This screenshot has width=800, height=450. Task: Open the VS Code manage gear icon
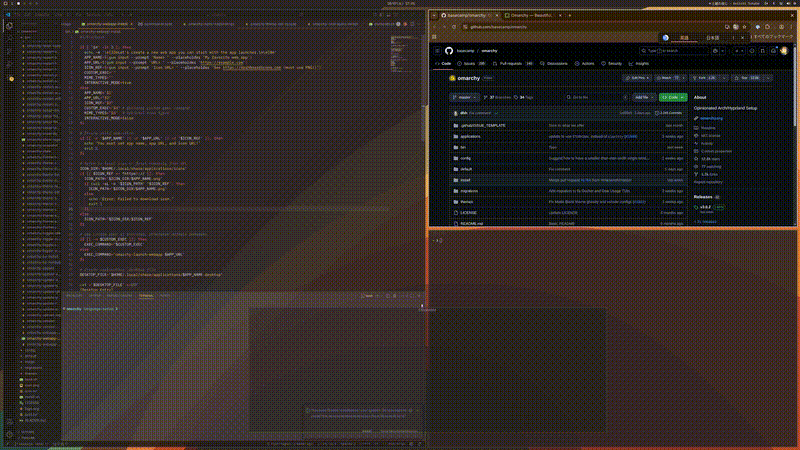point(9,435)
